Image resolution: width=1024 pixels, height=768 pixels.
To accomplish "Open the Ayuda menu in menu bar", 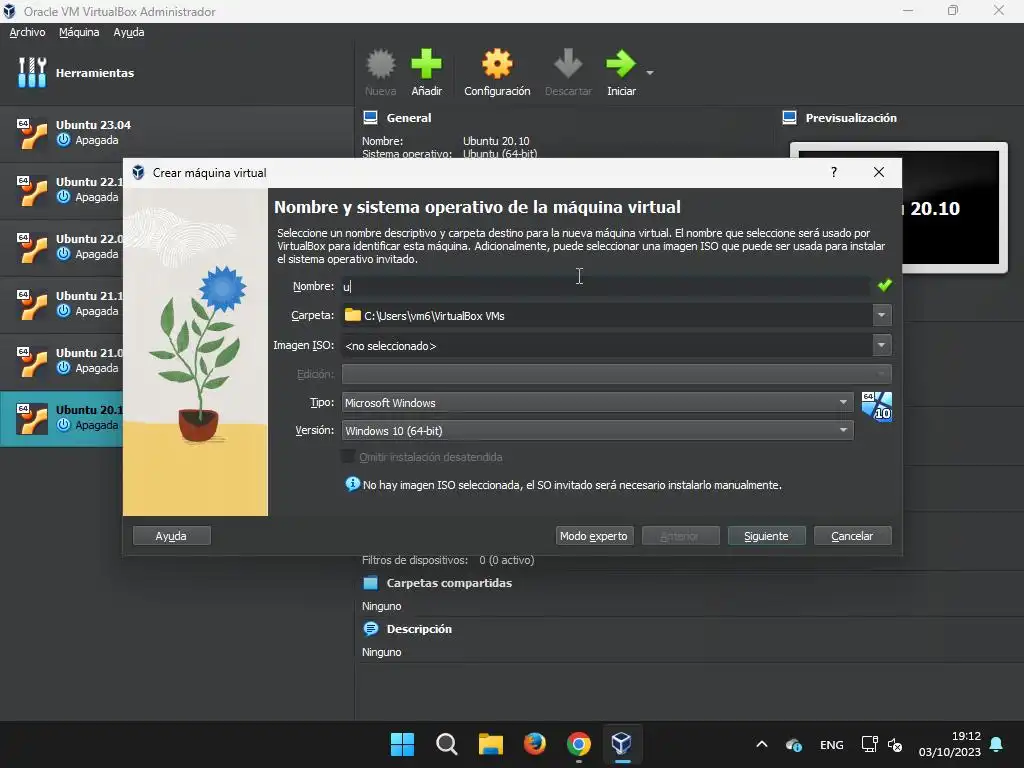I will [x=129, y=32].
